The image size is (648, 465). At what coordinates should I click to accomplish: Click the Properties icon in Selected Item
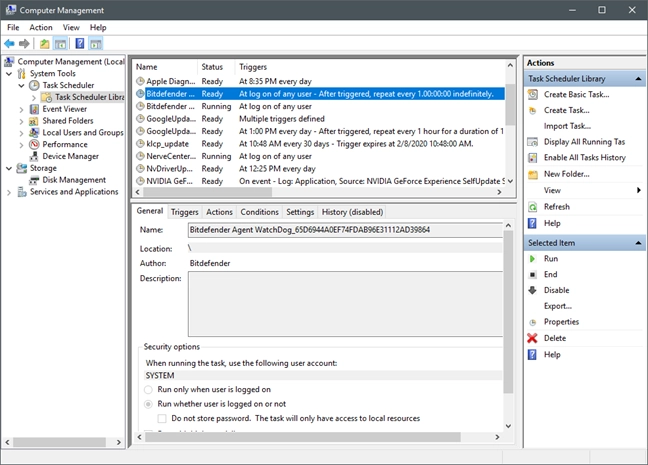click(x=533, y=322)
